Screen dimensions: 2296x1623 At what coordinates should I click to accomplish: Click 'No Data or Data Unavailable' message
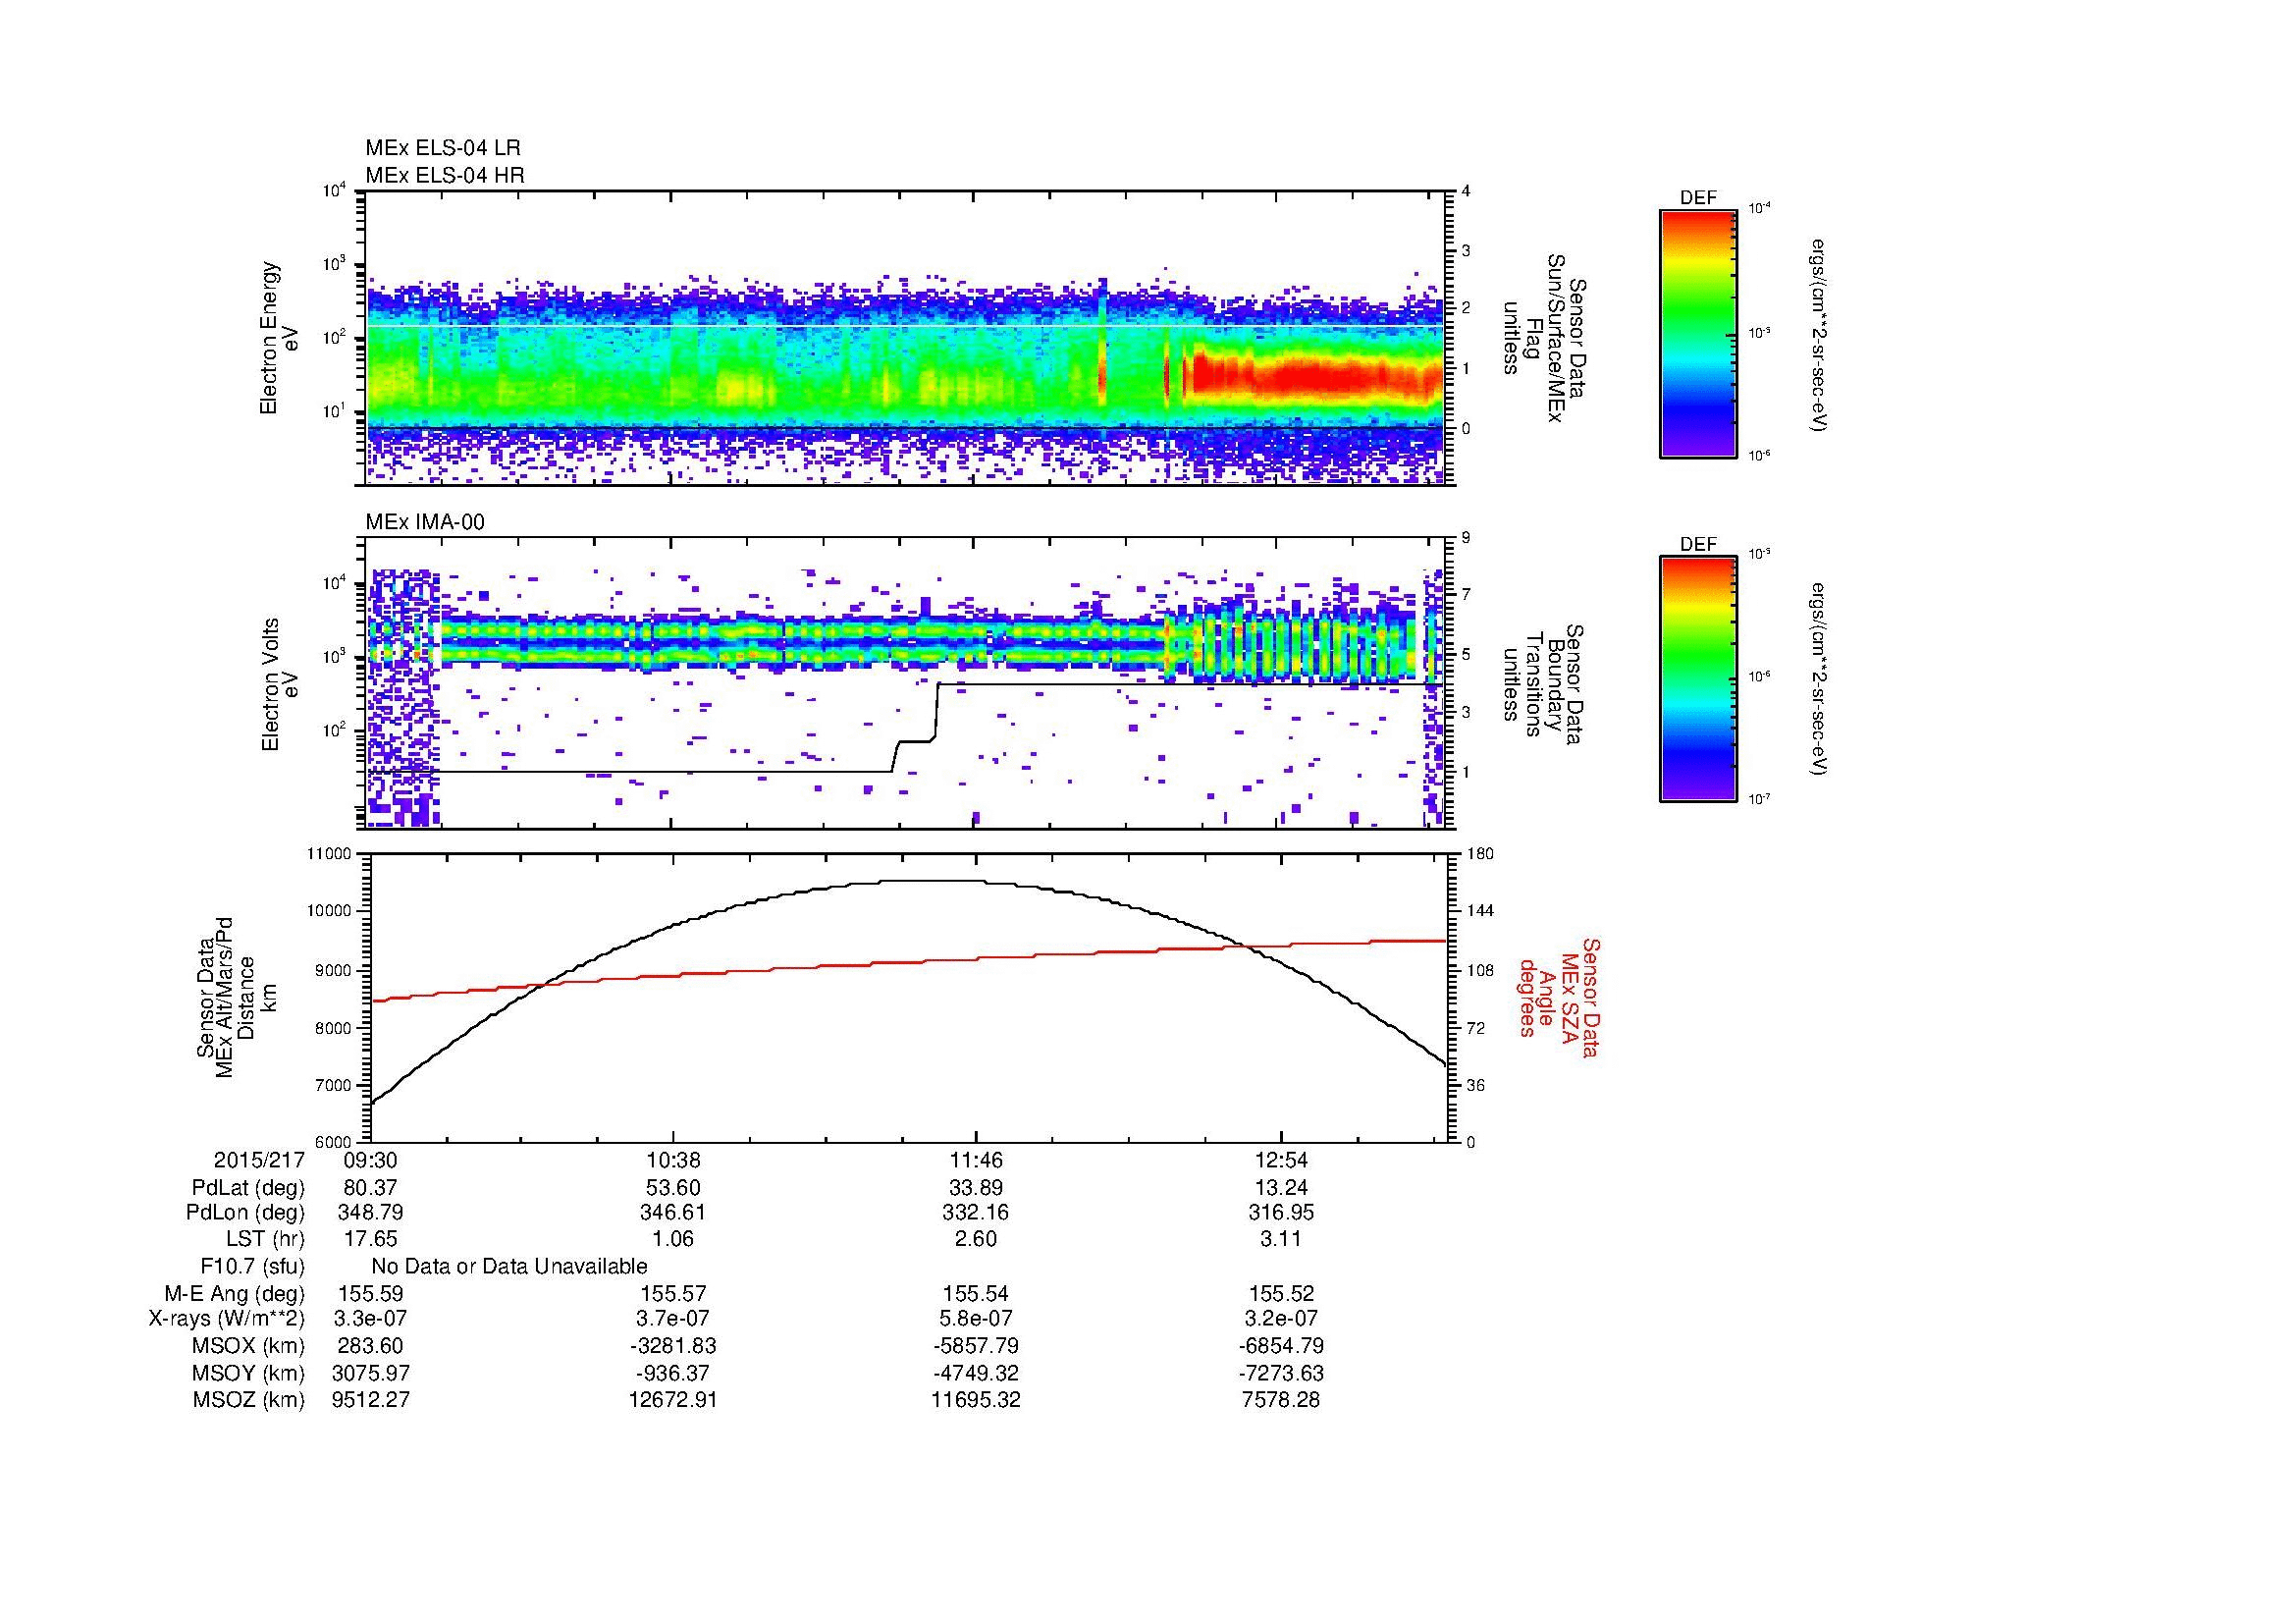pos(509,1267)
